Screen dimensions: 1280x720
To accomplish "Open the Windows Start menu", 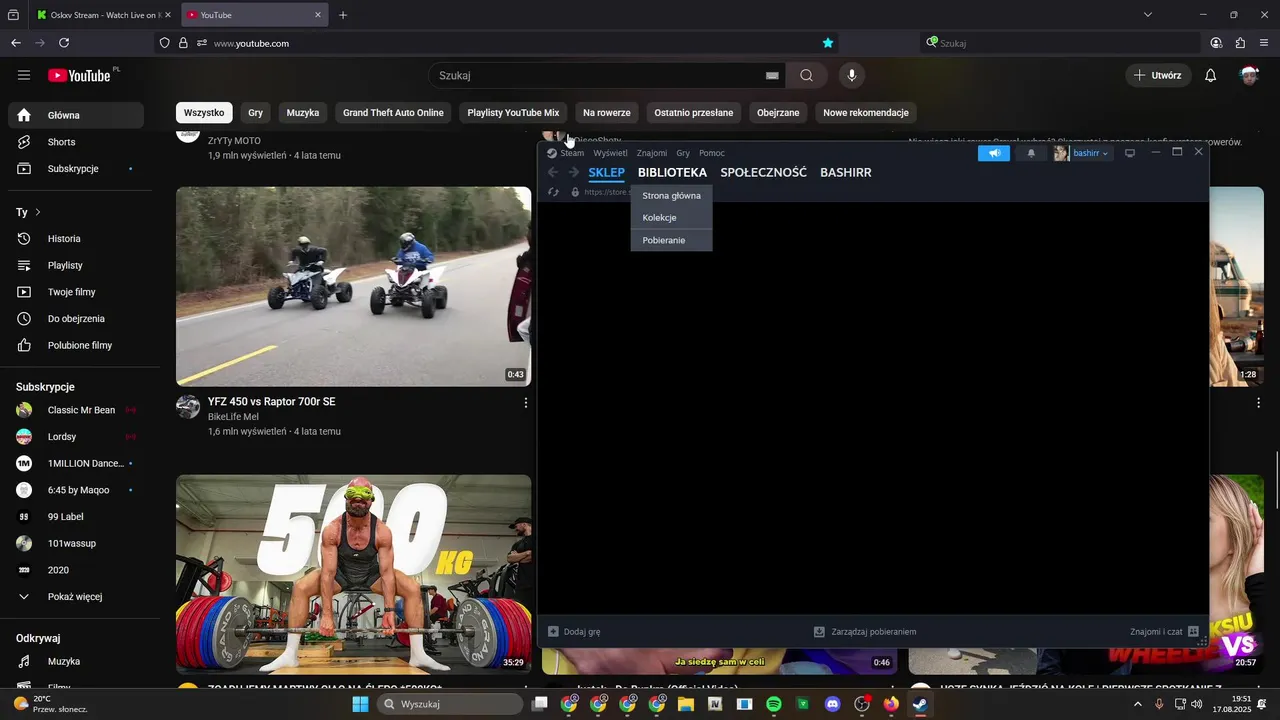I will 360,704.
